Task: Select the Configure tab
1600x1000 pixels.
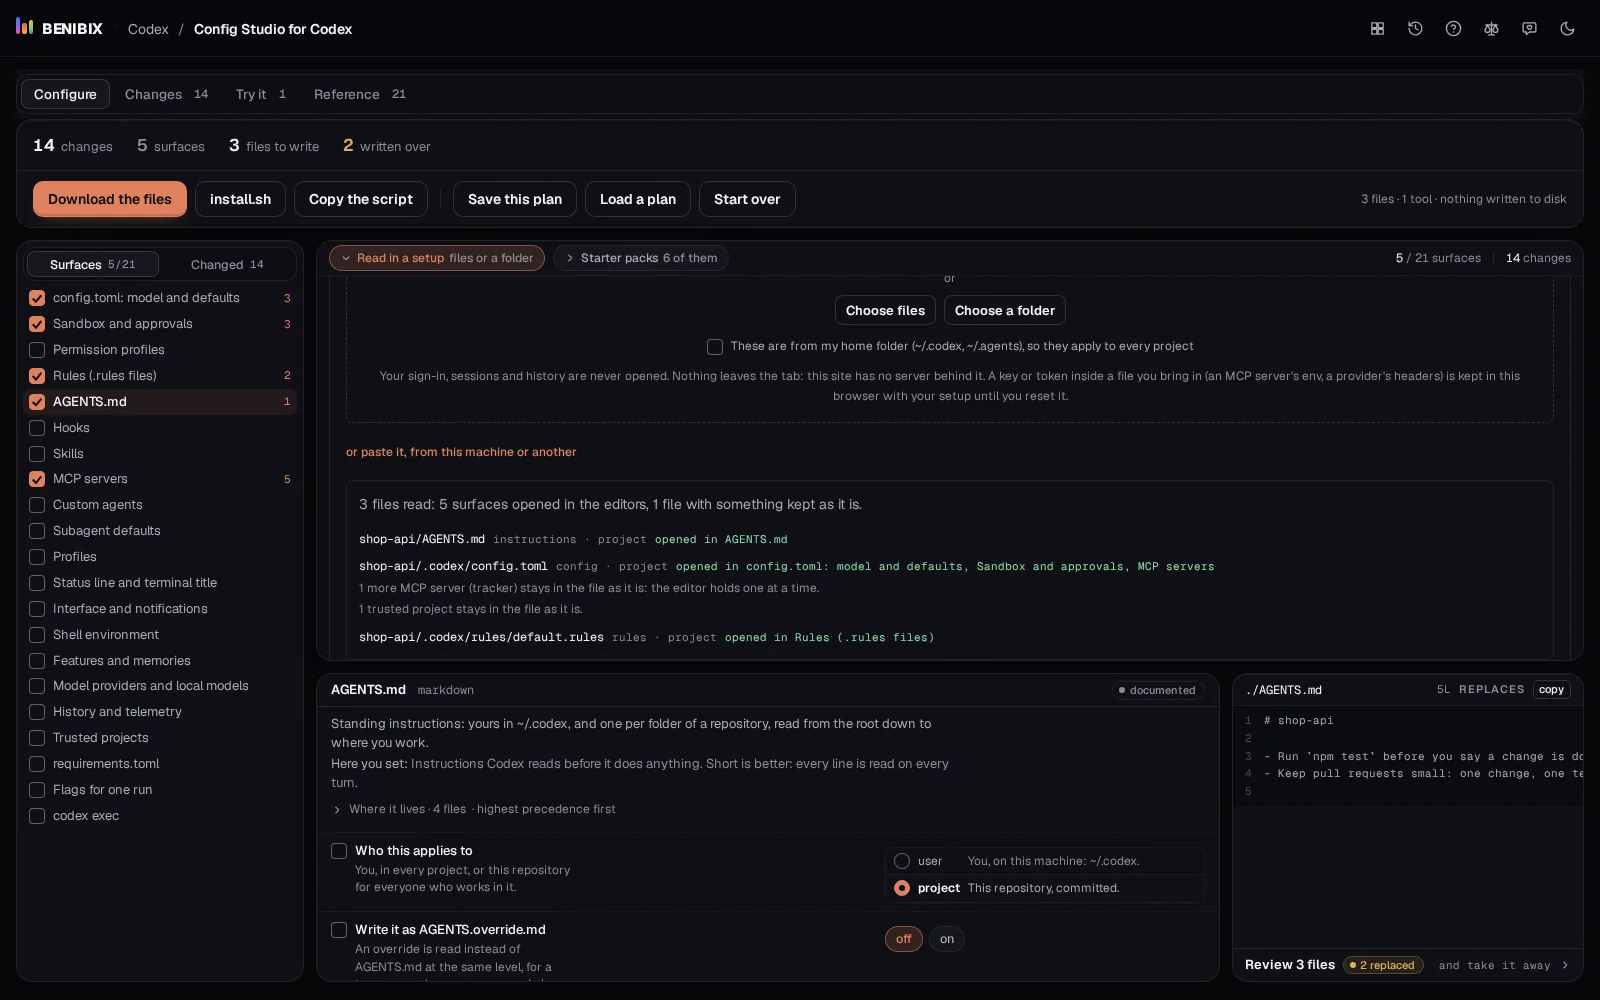Action: 65,94
